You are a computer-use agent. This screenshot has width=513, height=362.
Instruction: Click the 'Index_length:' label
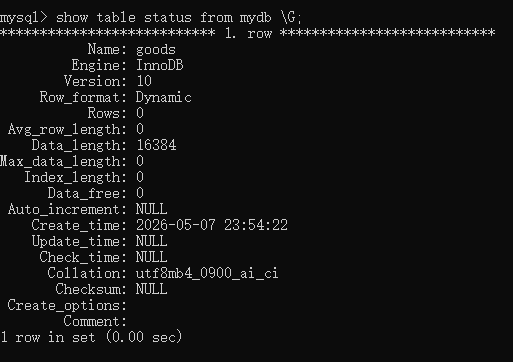click(76, 178)
